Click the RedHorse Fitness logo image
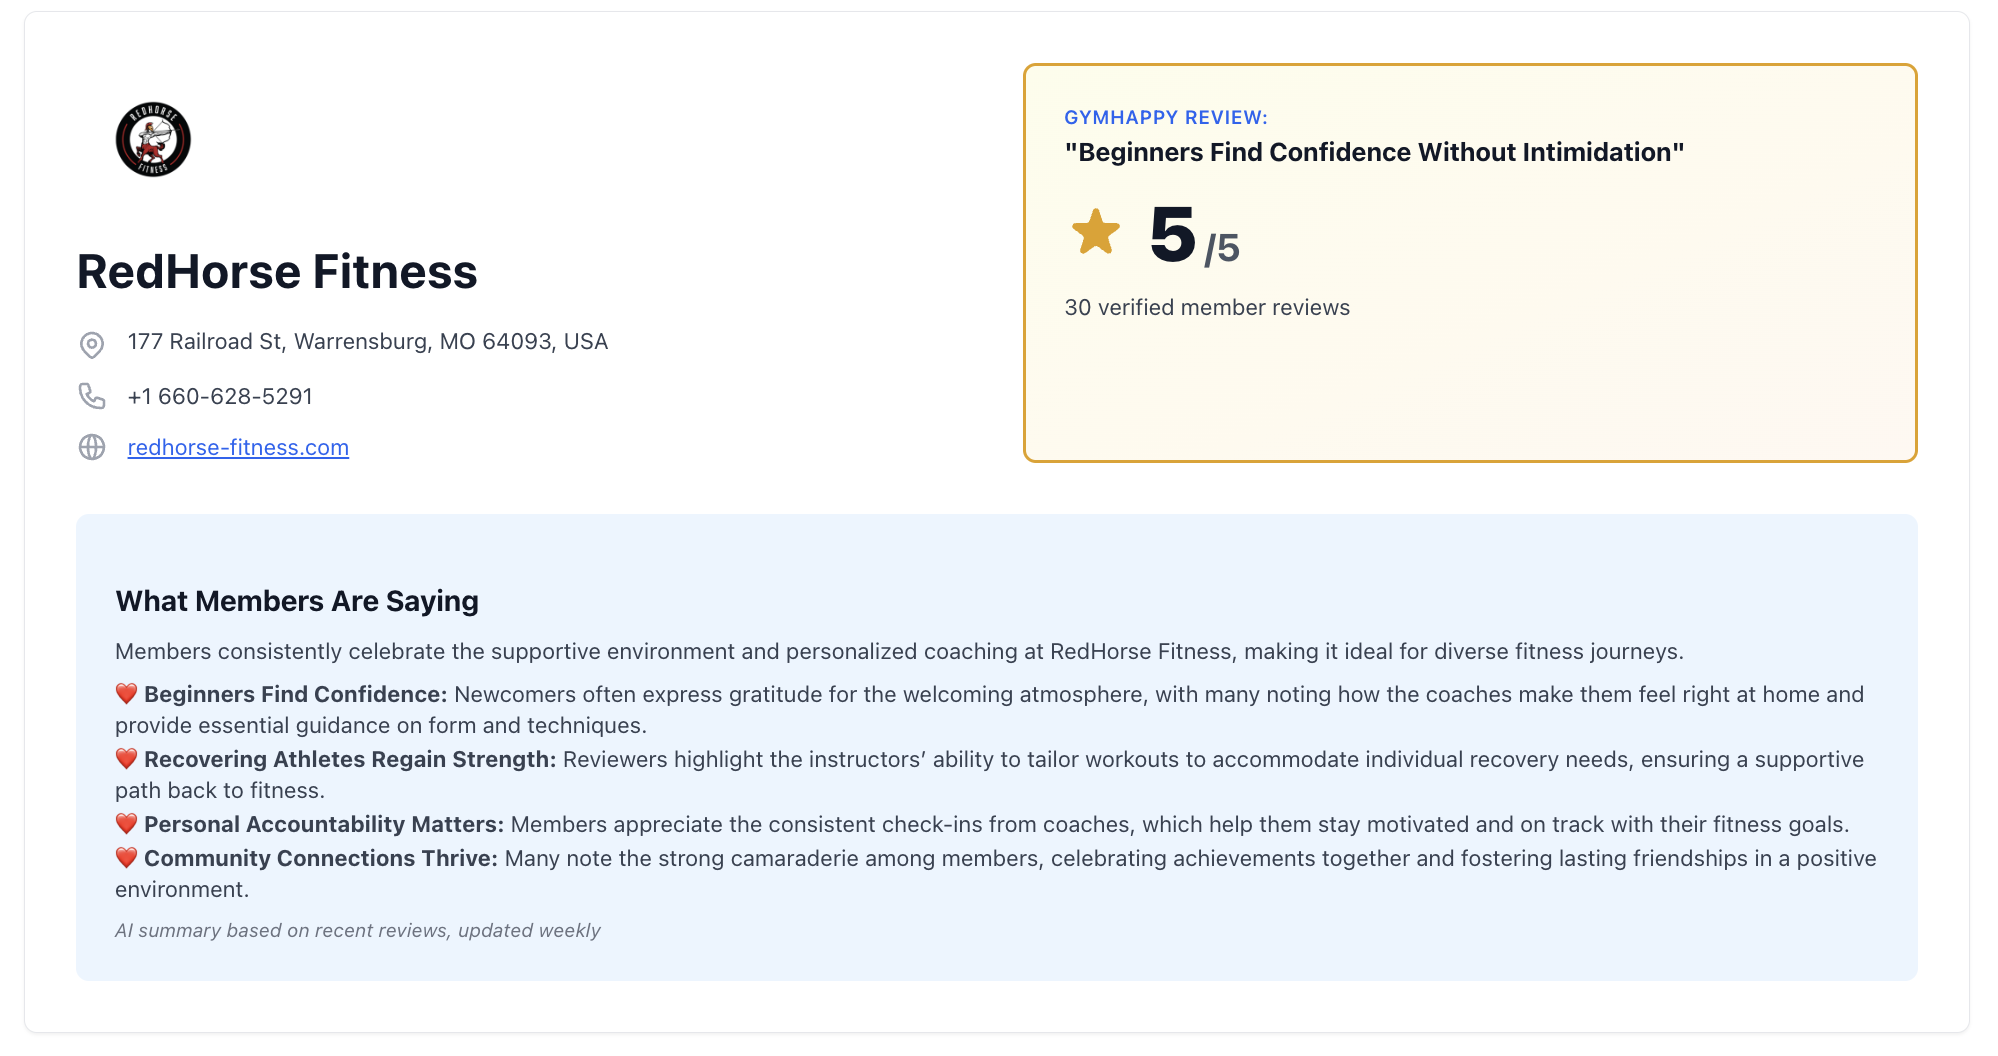Screen dimensions: 1998x1056 pos(153,140)
